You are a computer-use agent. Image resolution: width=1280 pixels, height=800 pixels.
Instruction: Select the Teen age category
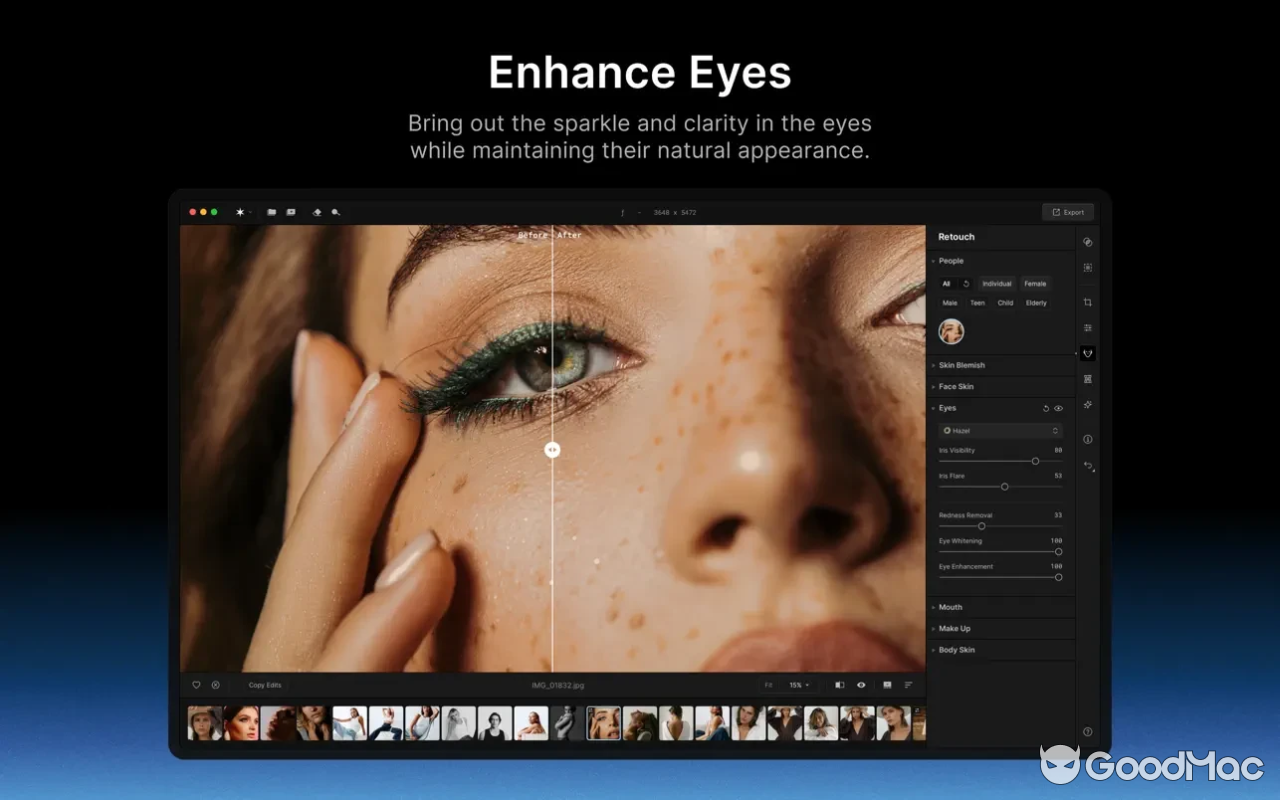977,302
